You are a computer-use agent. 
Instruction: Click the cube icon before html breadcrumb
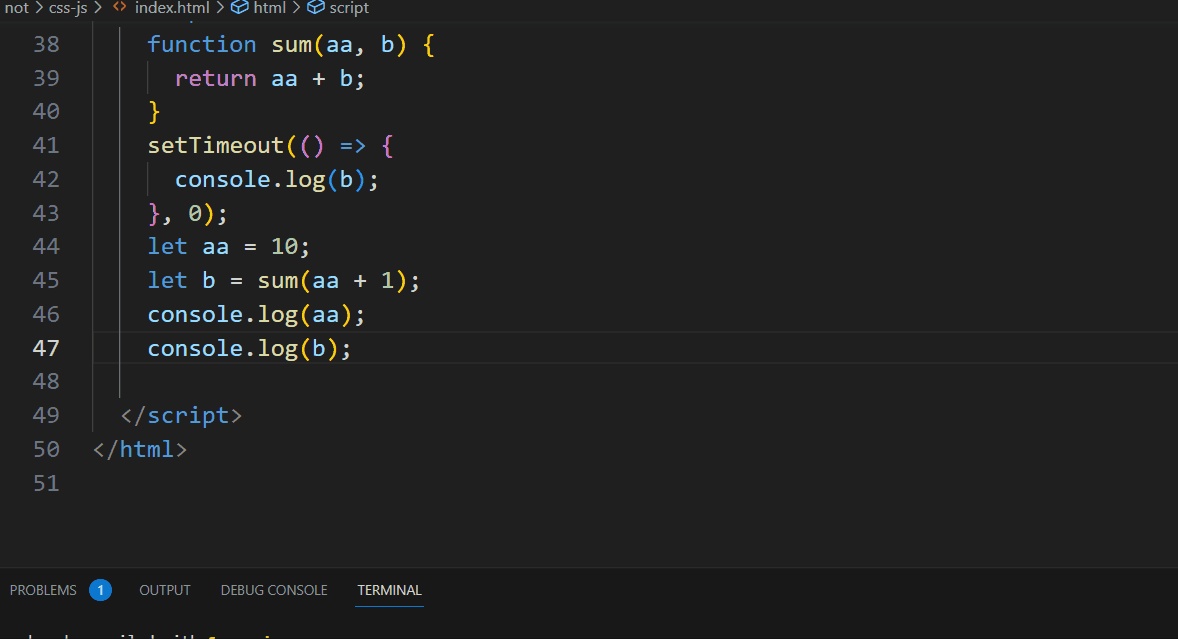tap(240, 8)
